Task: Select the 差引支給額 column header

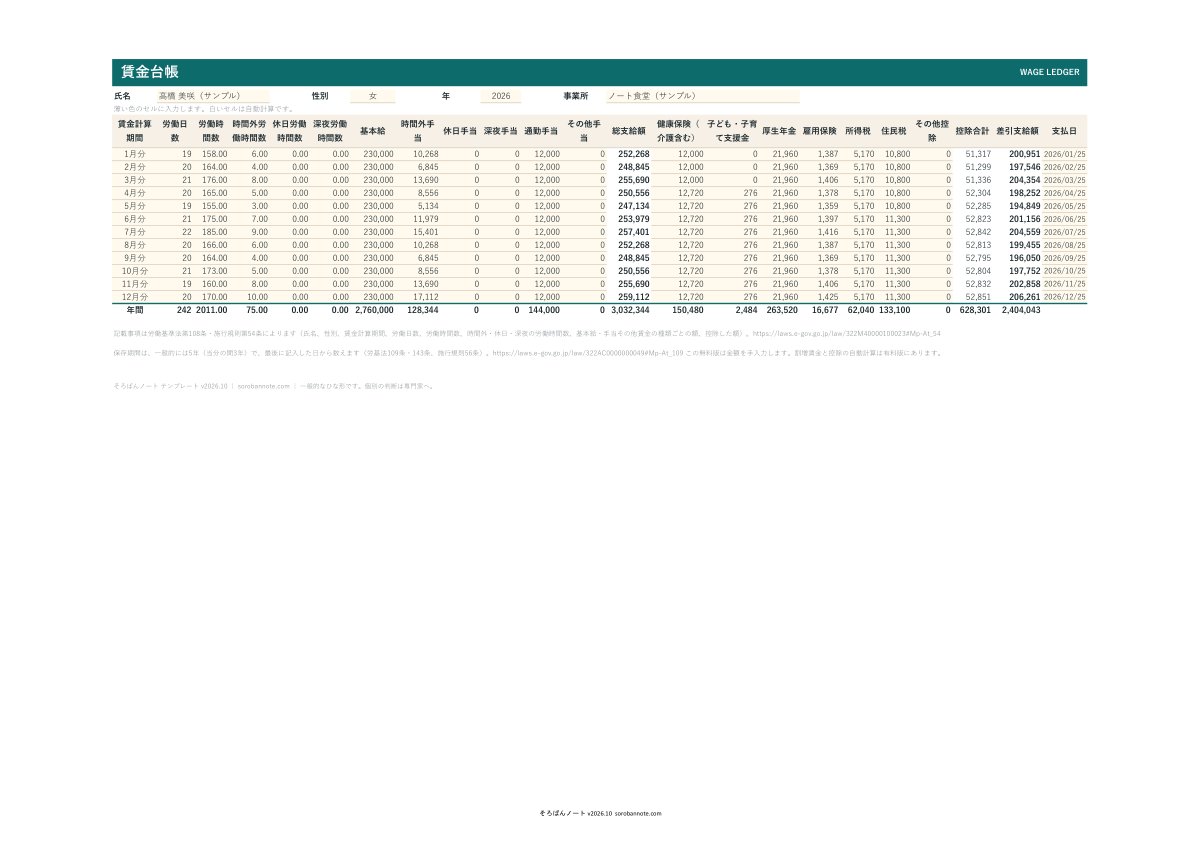Action: click(x=1017, y=130)
